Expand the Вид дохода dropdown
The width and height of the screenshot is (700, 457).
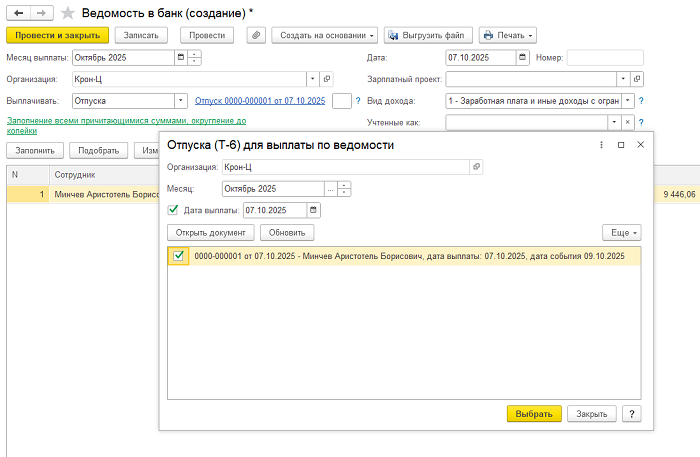627,100
